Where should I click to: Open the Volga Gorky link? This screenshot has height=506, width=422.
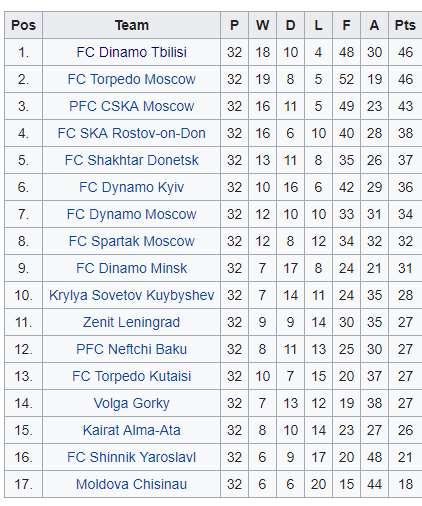[x=131, y=403]
